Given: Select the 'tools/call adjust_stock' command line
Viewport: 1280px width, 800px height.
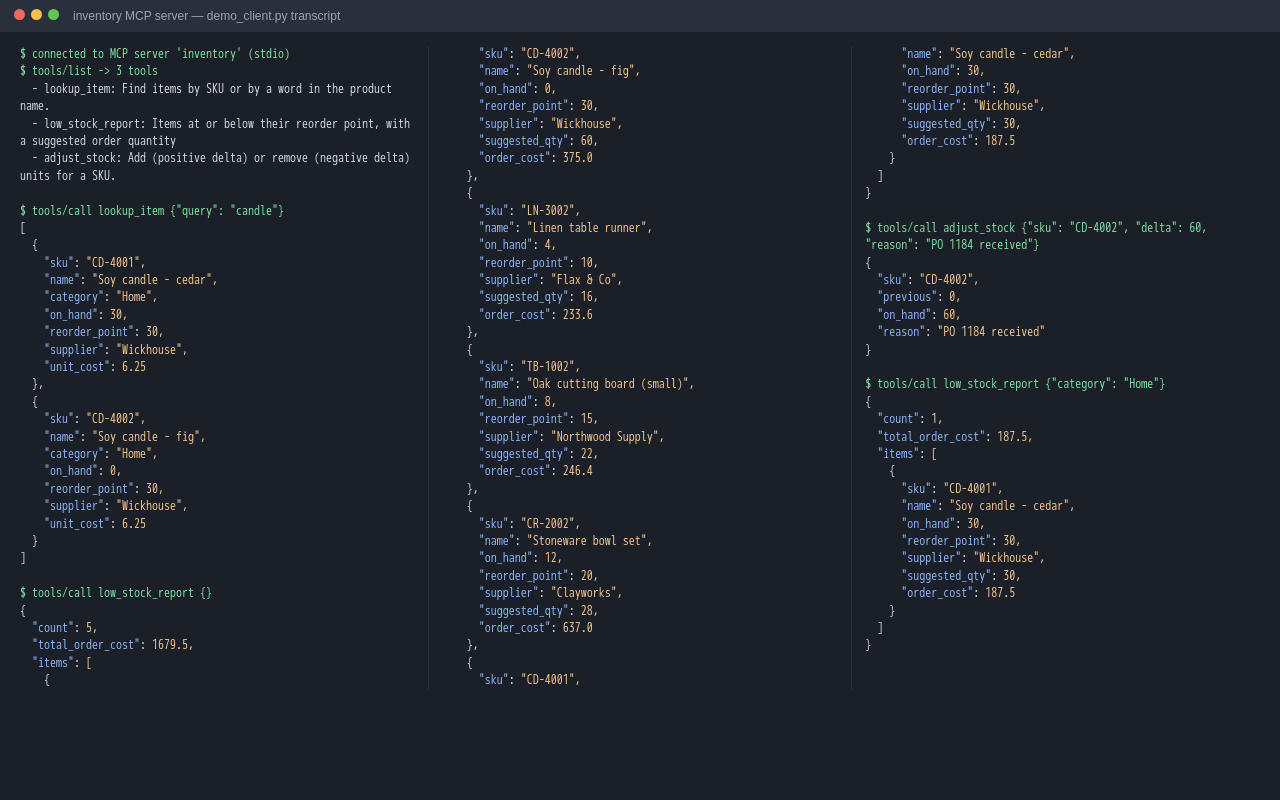Looking at the screenshot, I should pos(1036,236).
